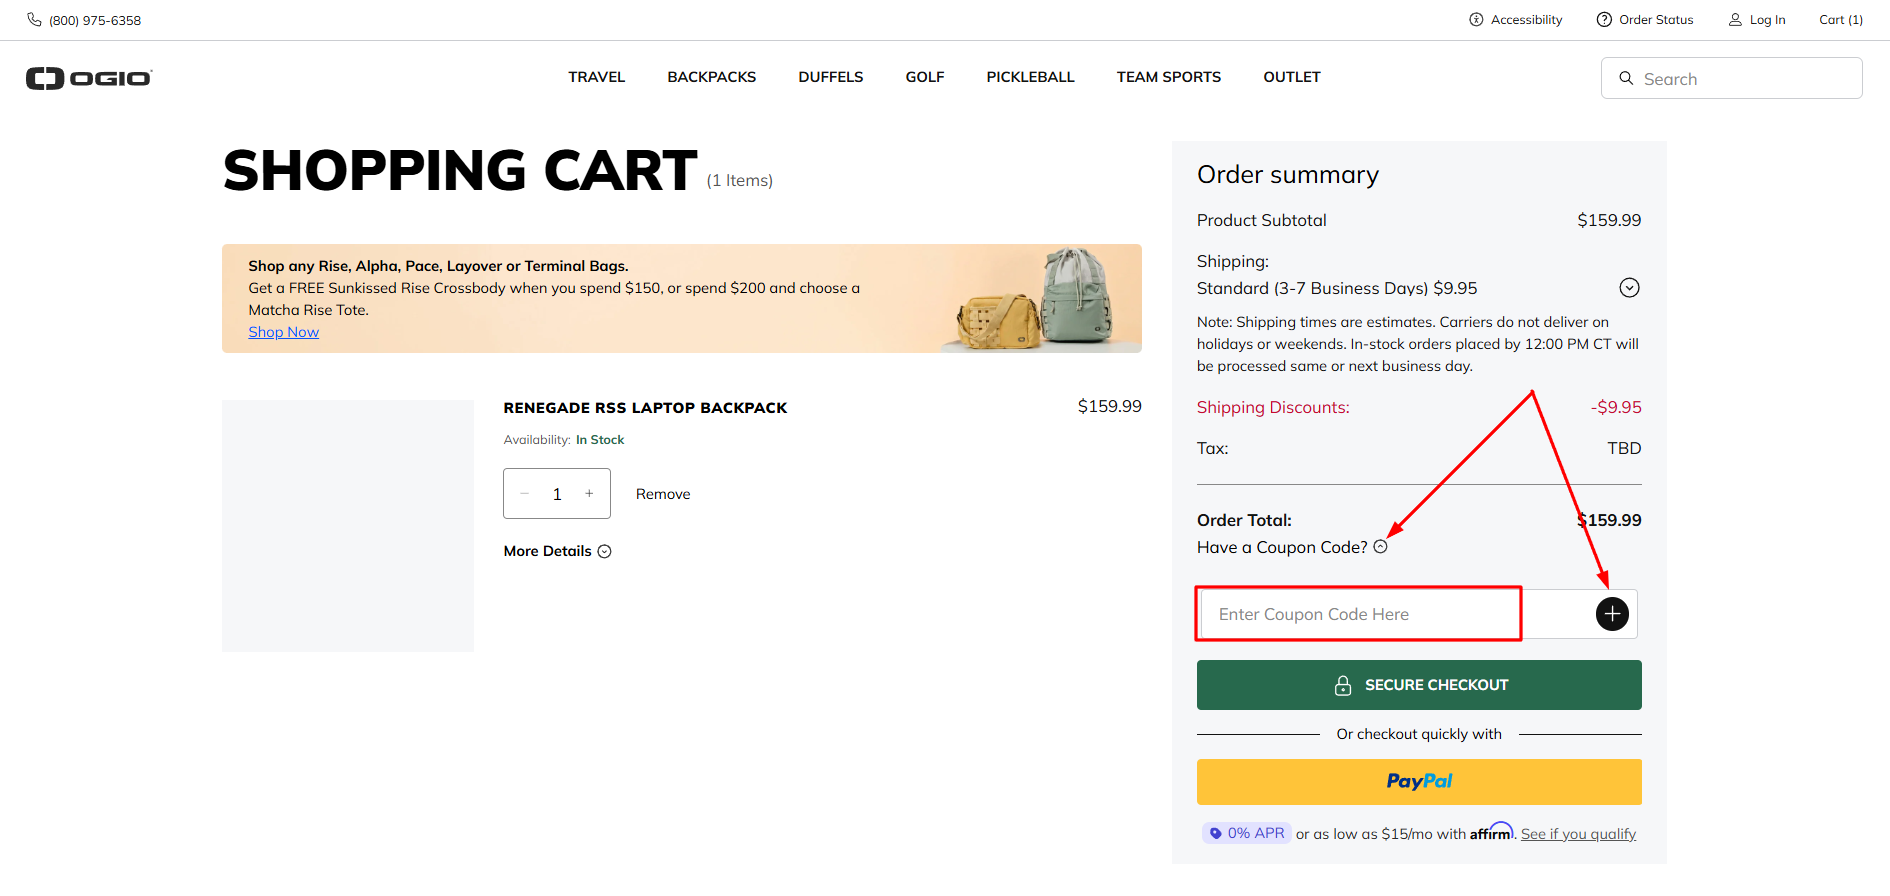Apply coupon with the plus icon
This screenshot has width=1890, height=896.
click(x=1612, y=614)
